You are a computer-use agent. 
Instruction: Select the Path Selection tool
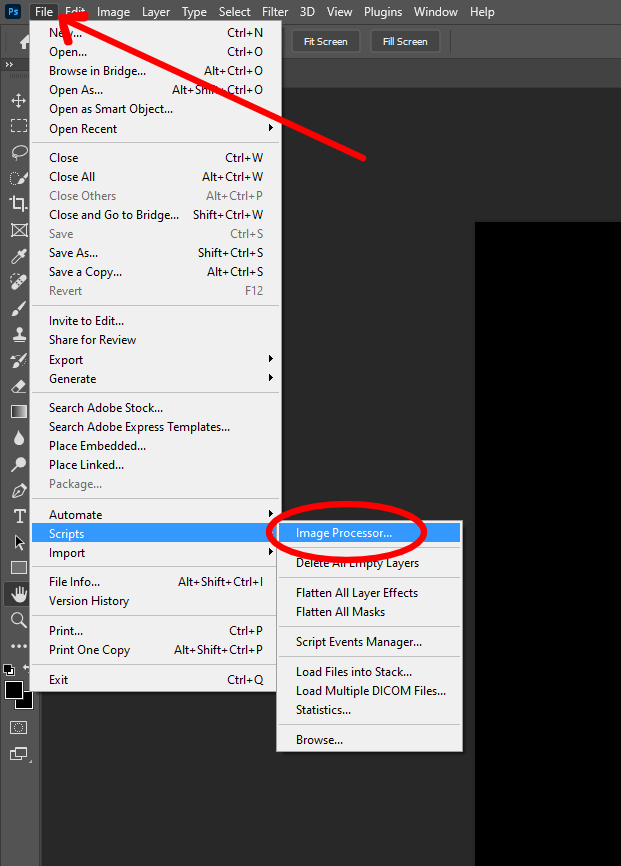[19, 542]
